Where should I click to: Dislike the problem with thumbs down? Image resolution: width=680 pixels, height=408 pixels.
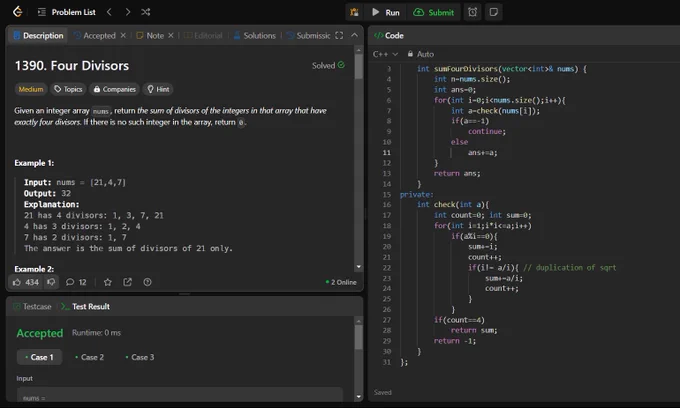(51, 282)
